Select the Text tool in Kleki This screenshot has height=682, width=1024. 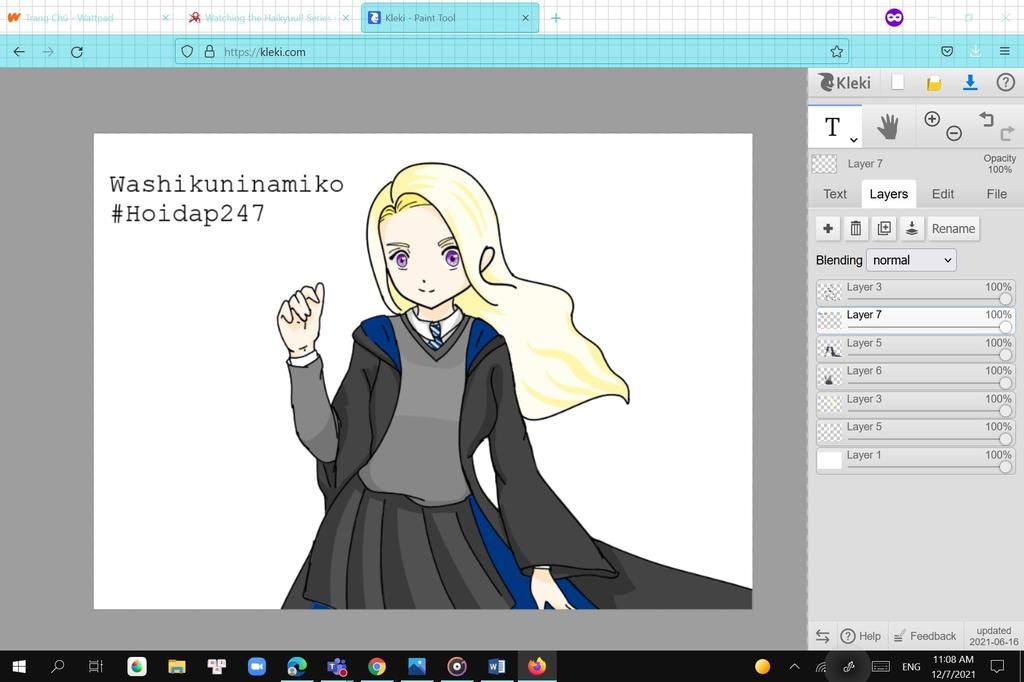[832, 127]
